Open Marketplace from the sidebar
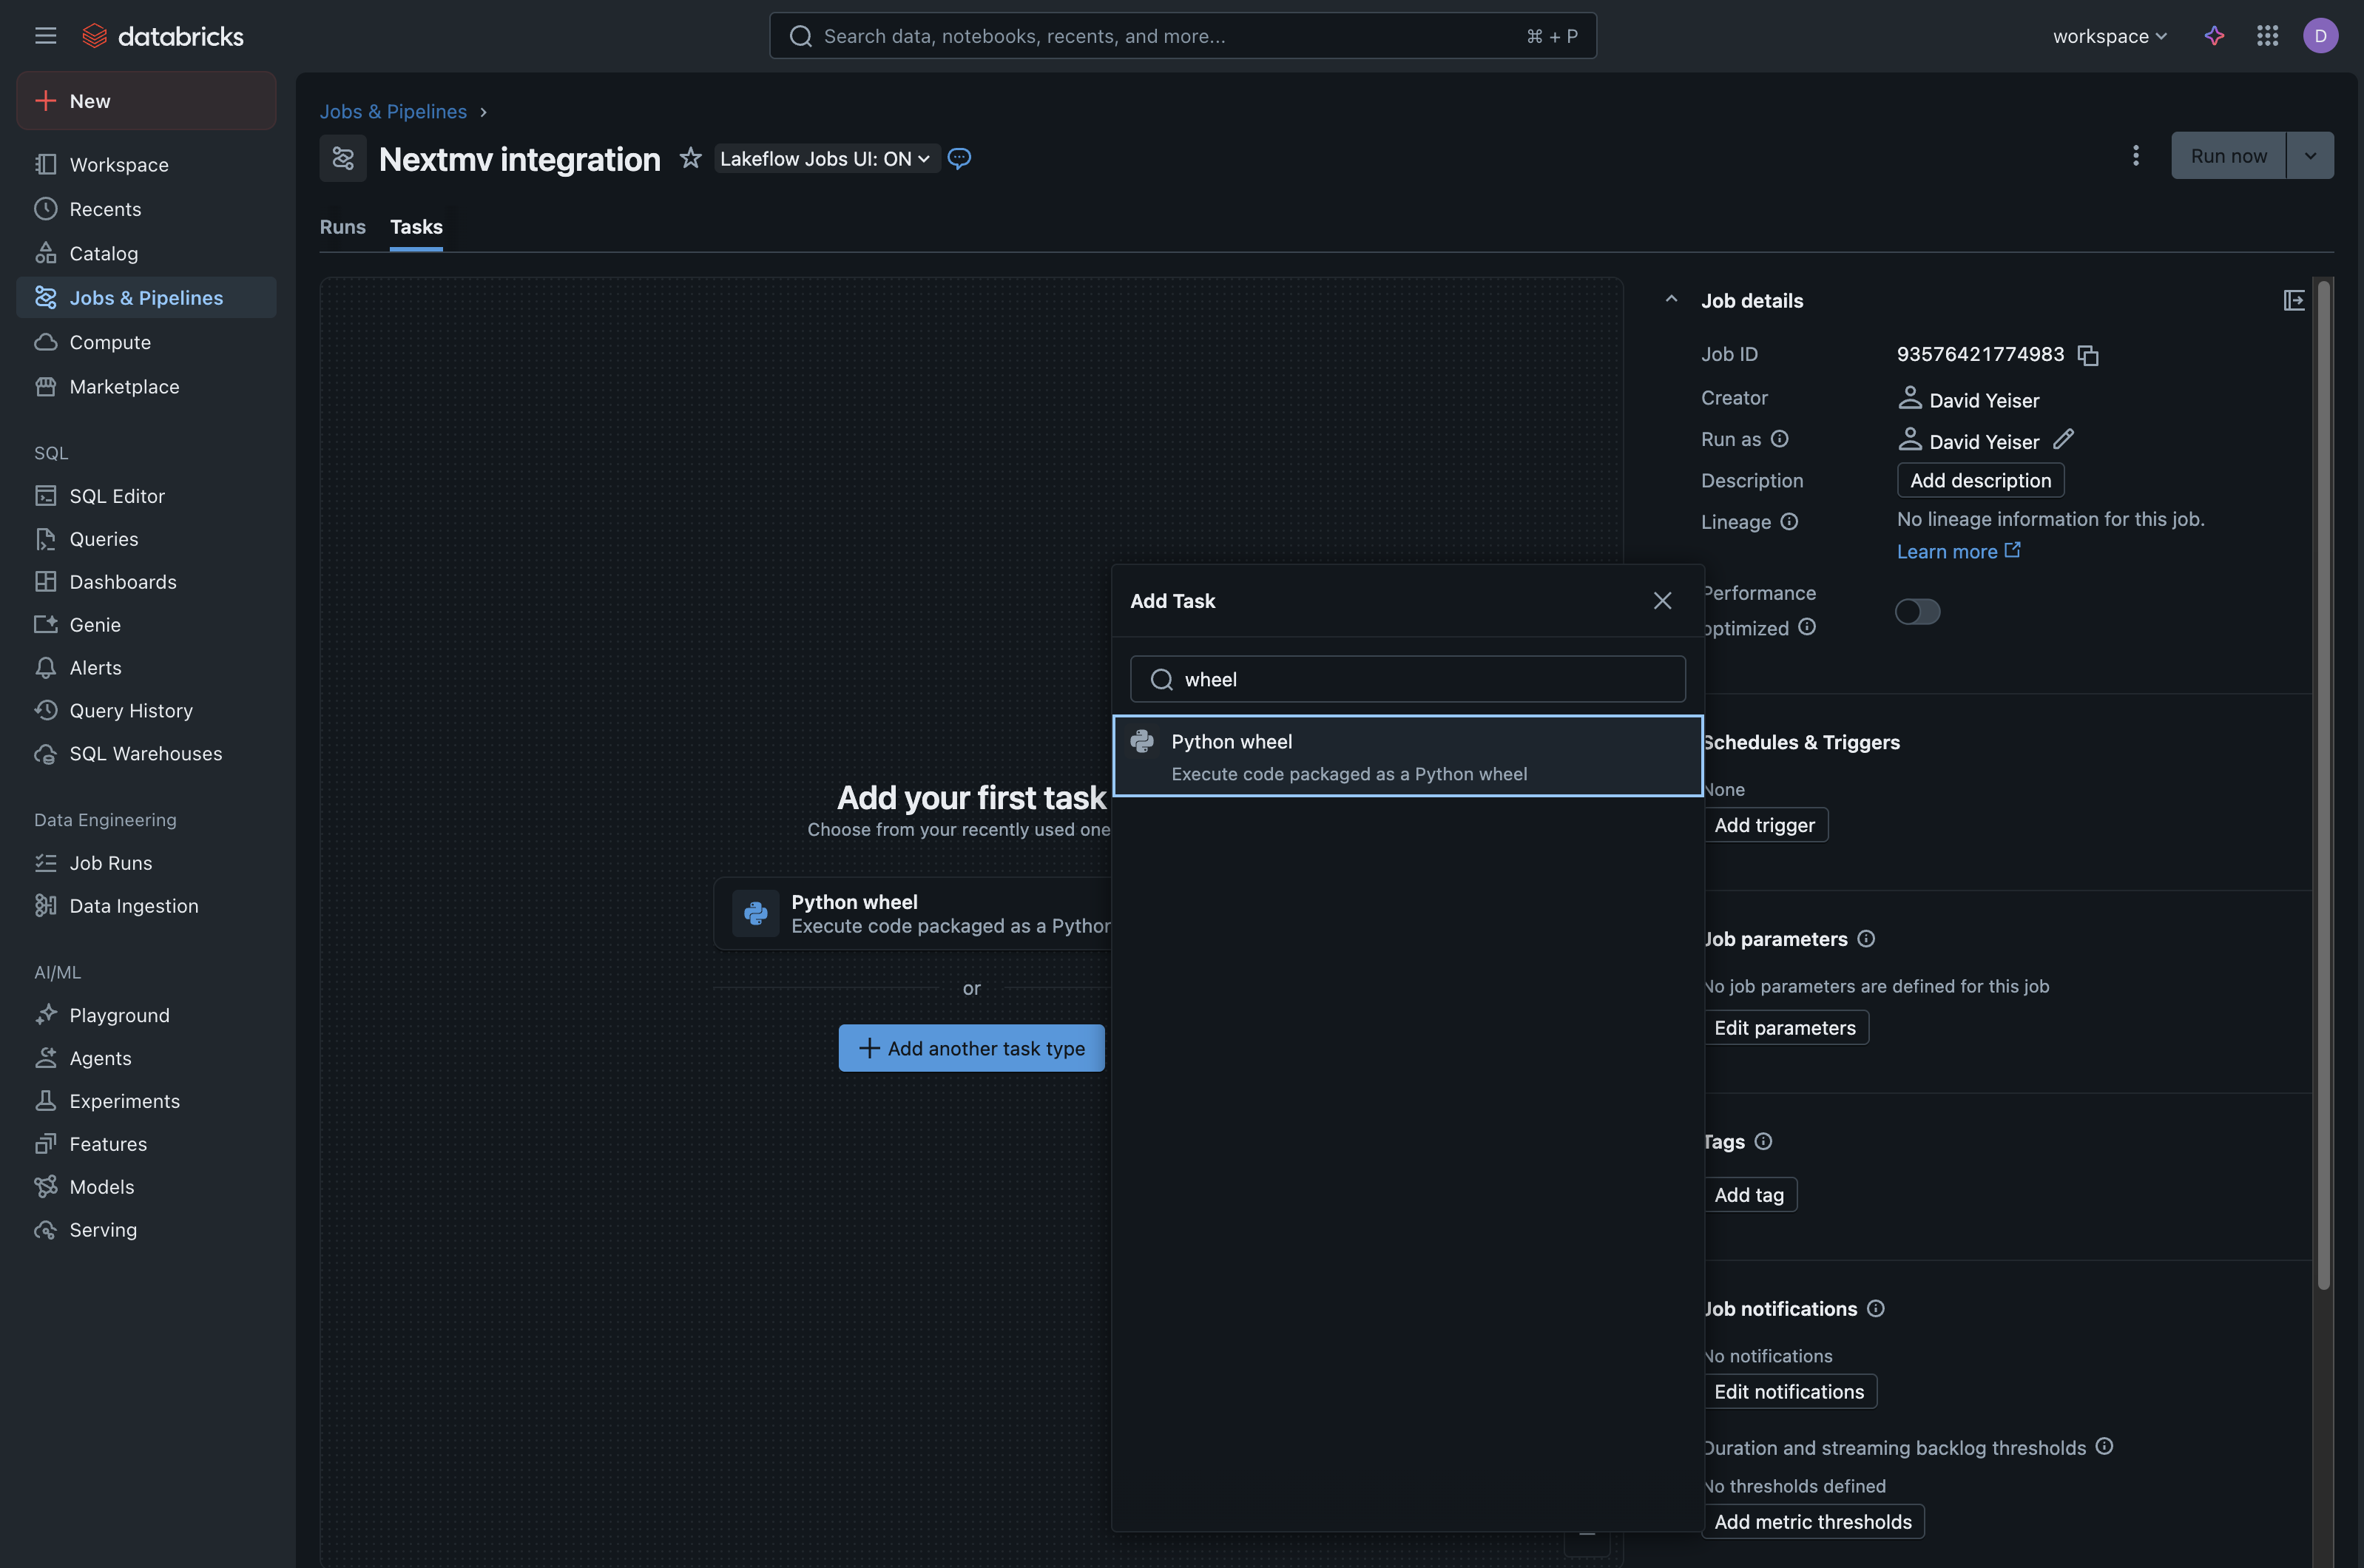The width and height of the screenshot is (2364, 1568). (124, 387)
